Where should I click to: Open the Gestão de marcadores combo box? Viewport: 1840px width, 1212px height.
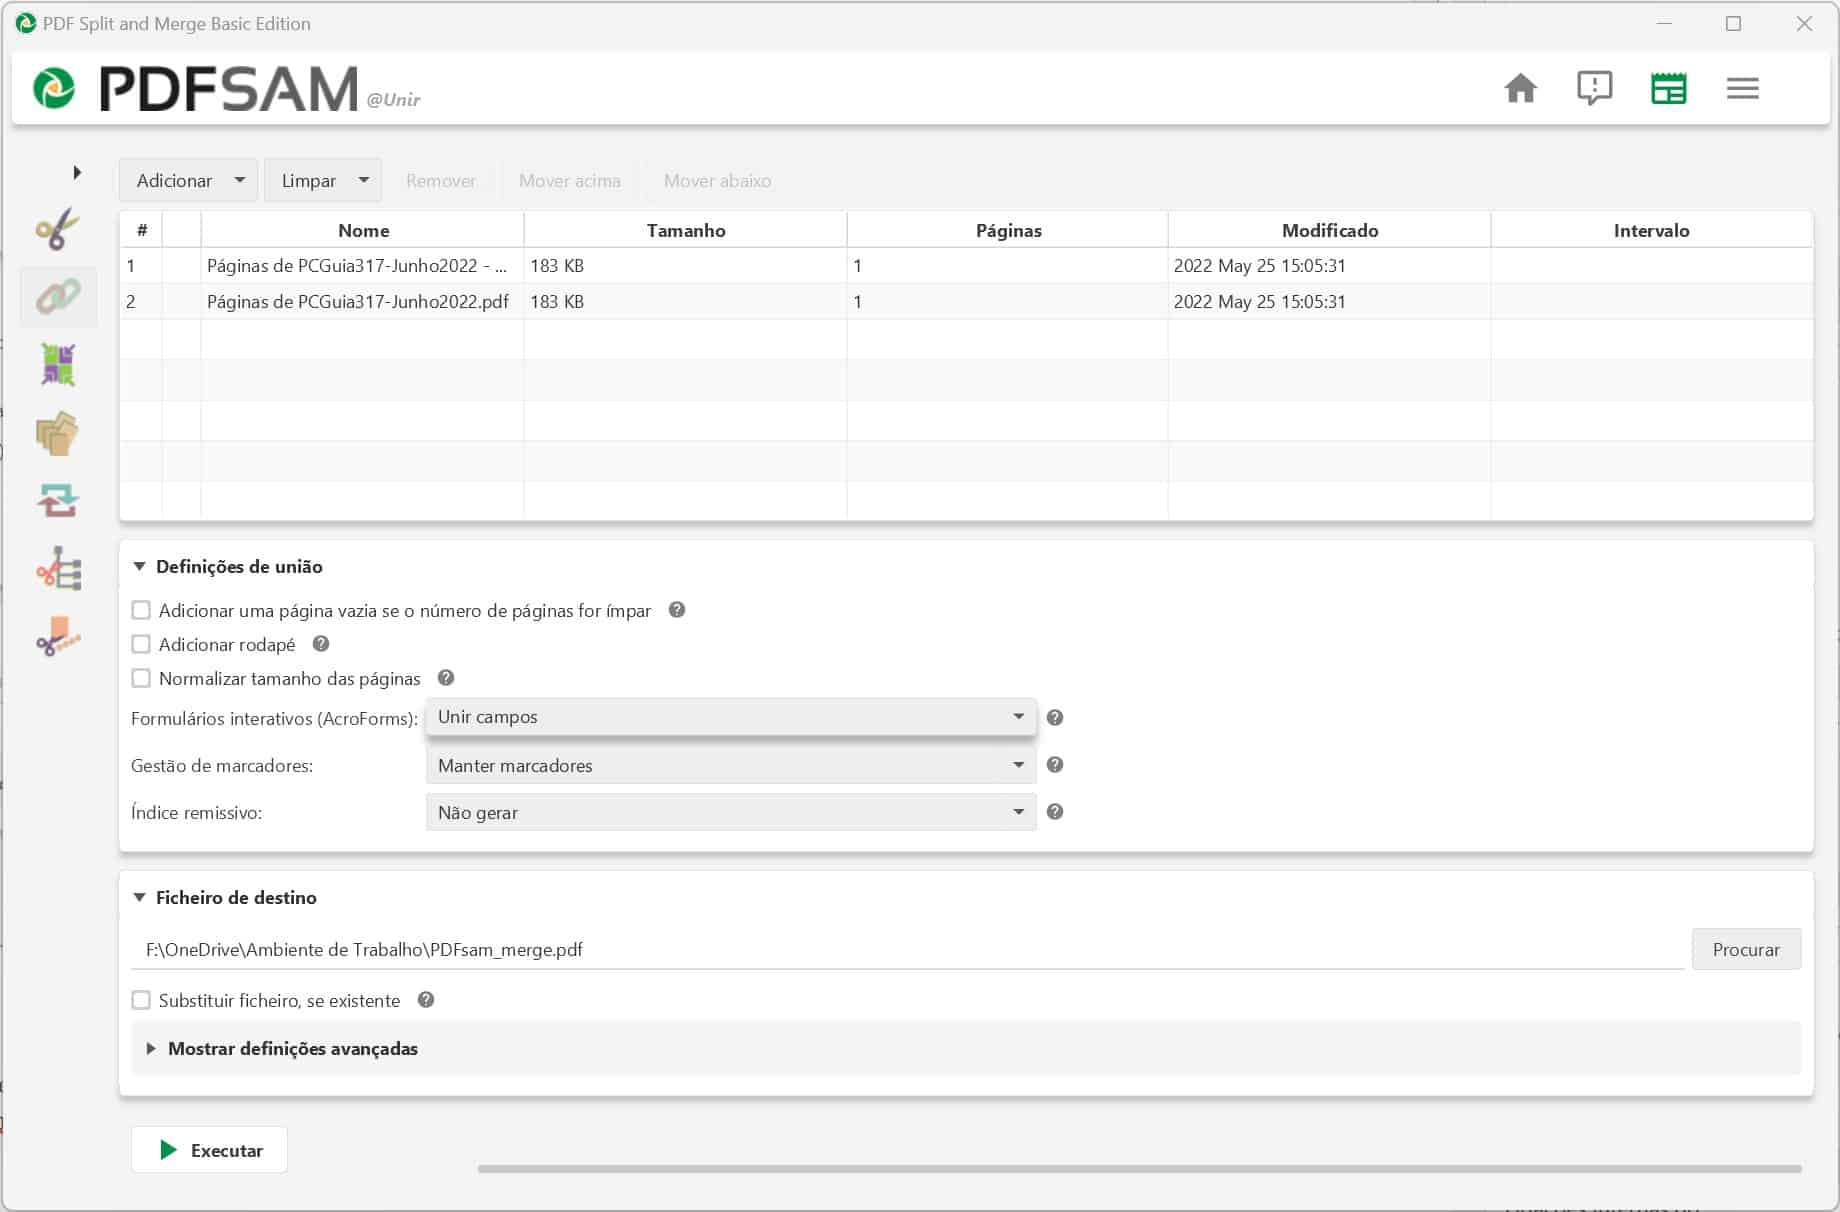coord(731,765)
